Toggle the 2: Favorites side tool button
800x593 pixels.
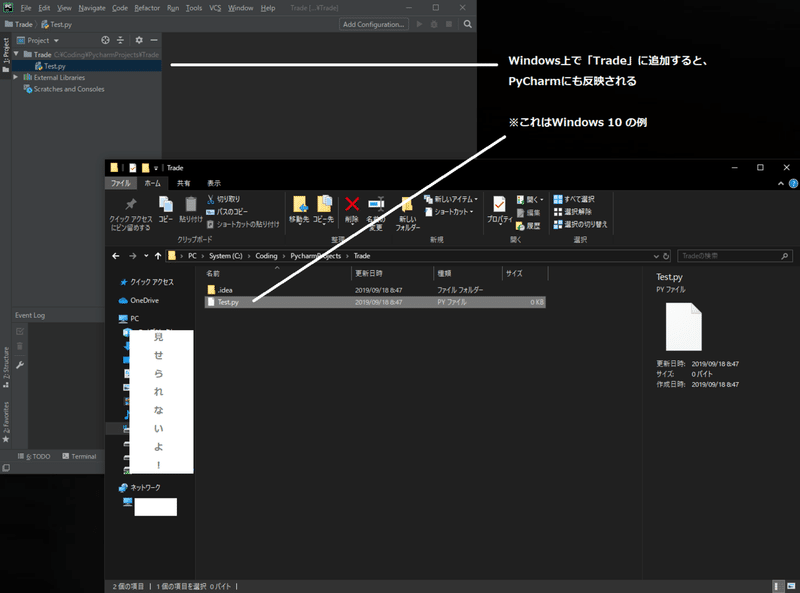click(x=6, y=422)
